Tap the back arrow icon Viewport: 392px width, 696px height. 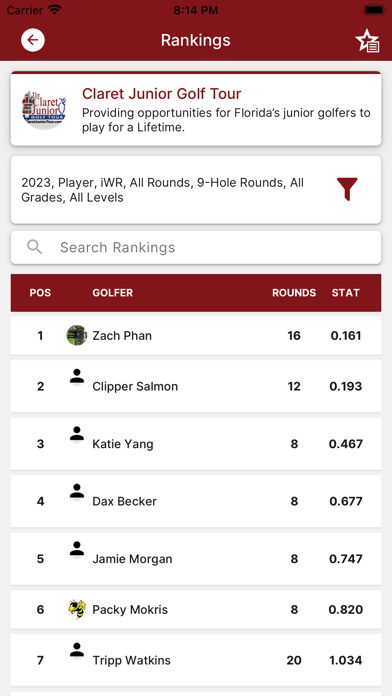pos(33,40)
